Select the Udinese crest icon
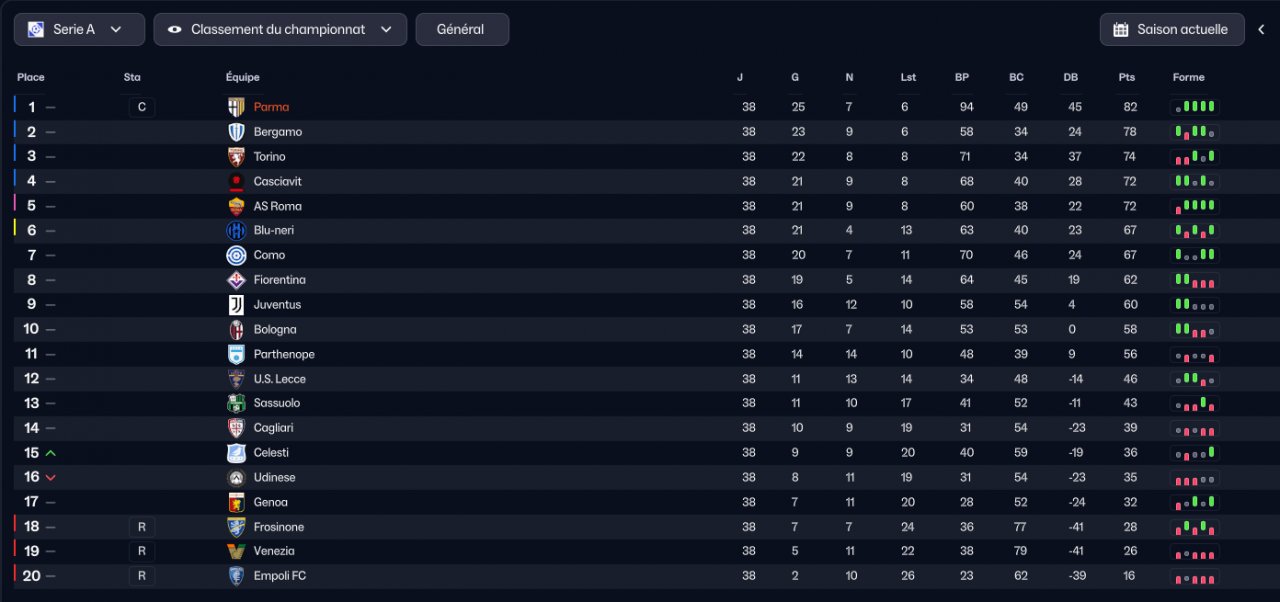Screen dimensions: 1280x602 (236, 478)
